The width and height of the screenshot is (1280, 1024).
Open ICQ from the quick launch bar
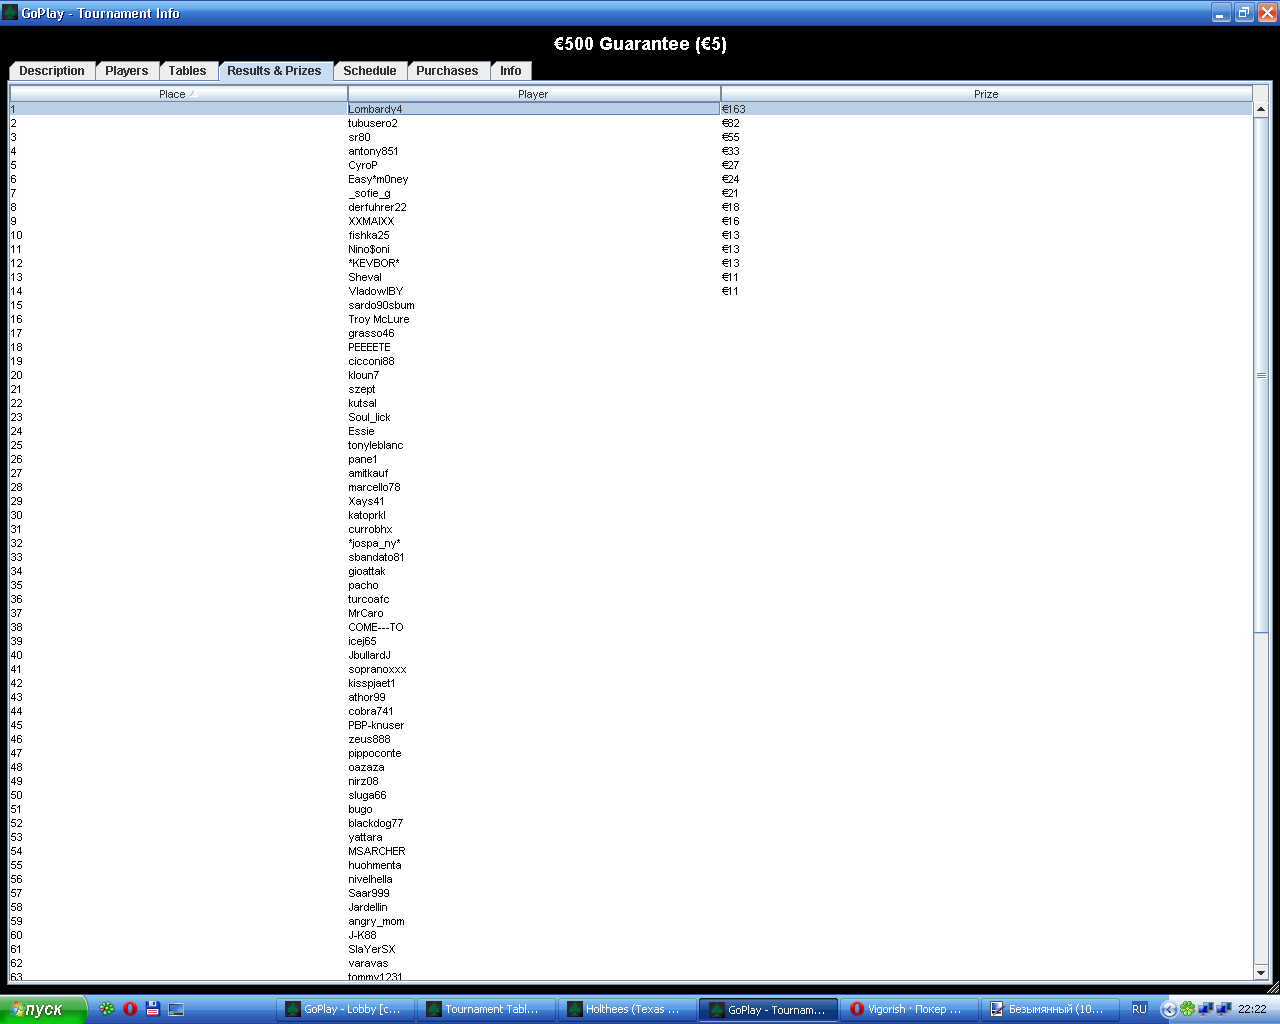107,1009
